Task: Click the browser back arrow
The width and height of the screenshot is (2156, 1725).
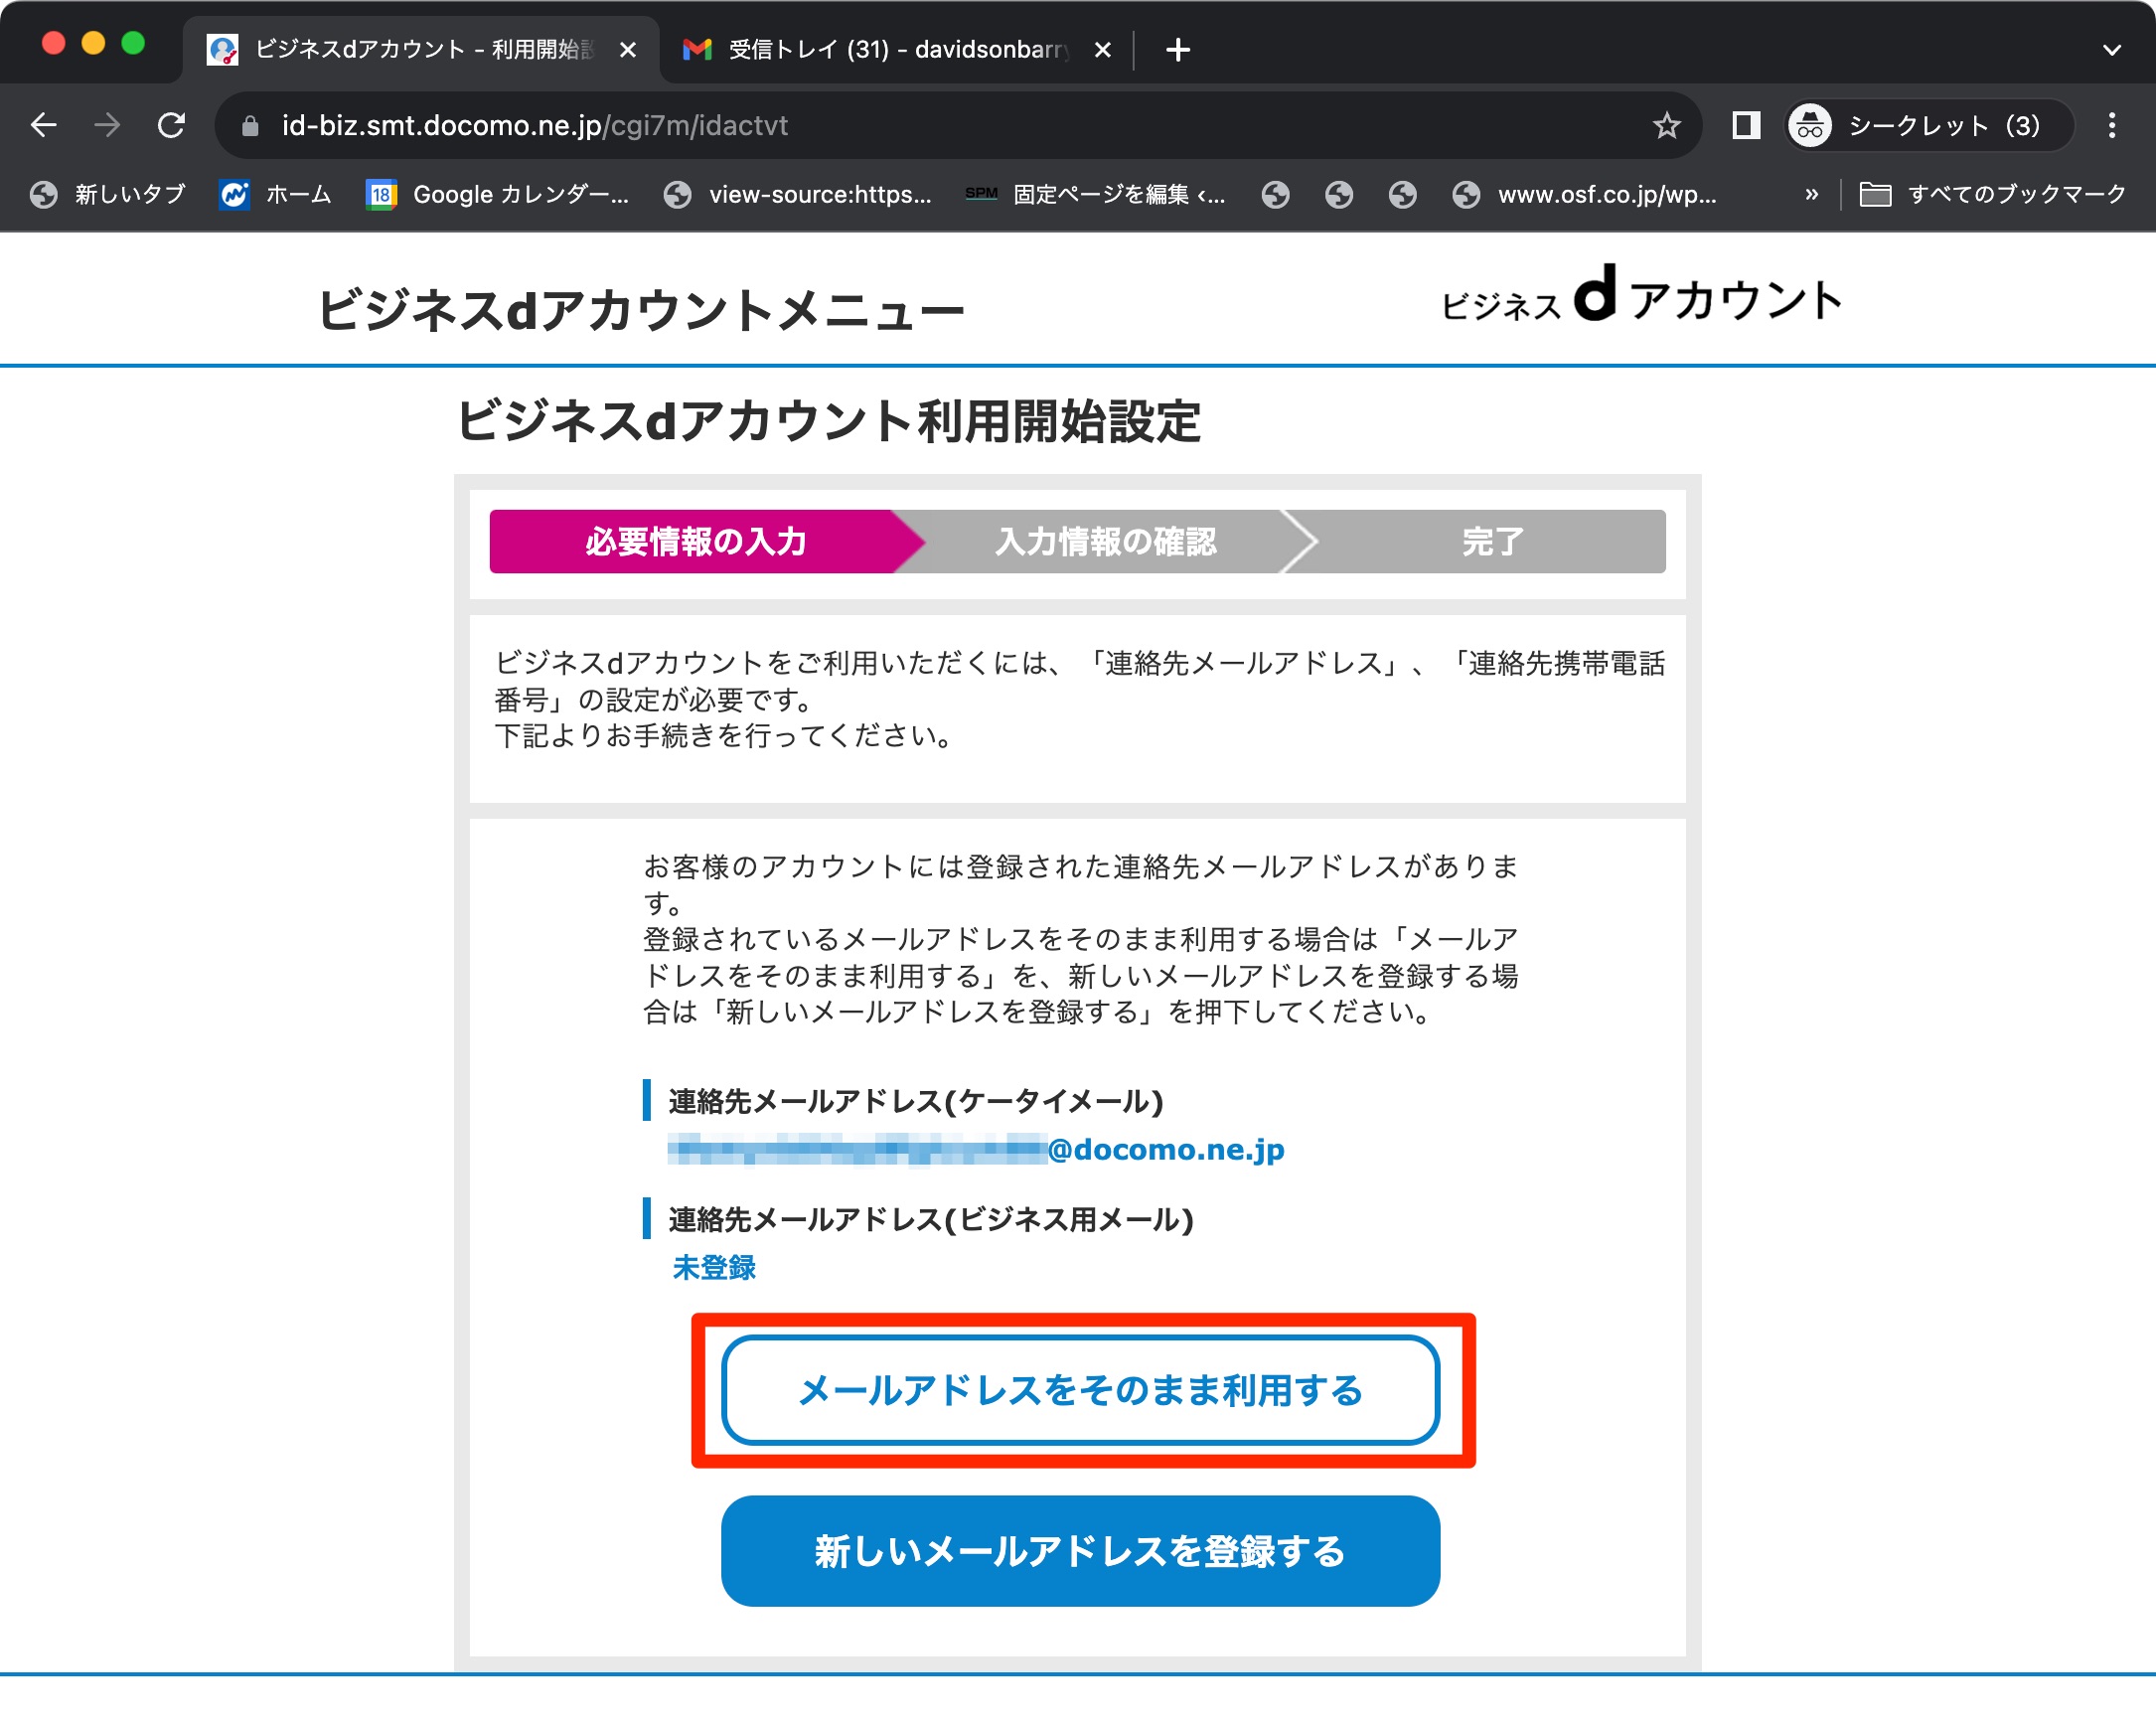Action: [x=44, y=125]
